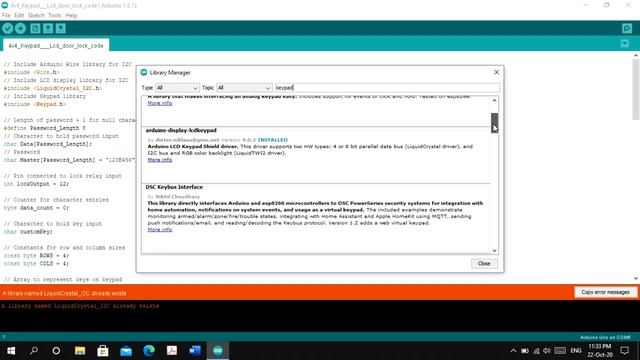Open the Help menu

(71, 16)
